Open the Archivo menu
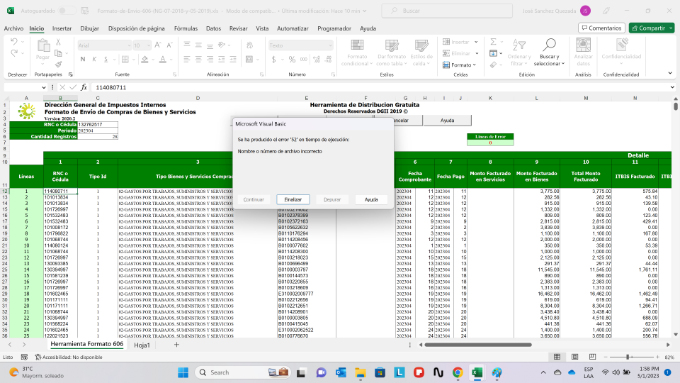680x383 pixels. pos(13,29)
